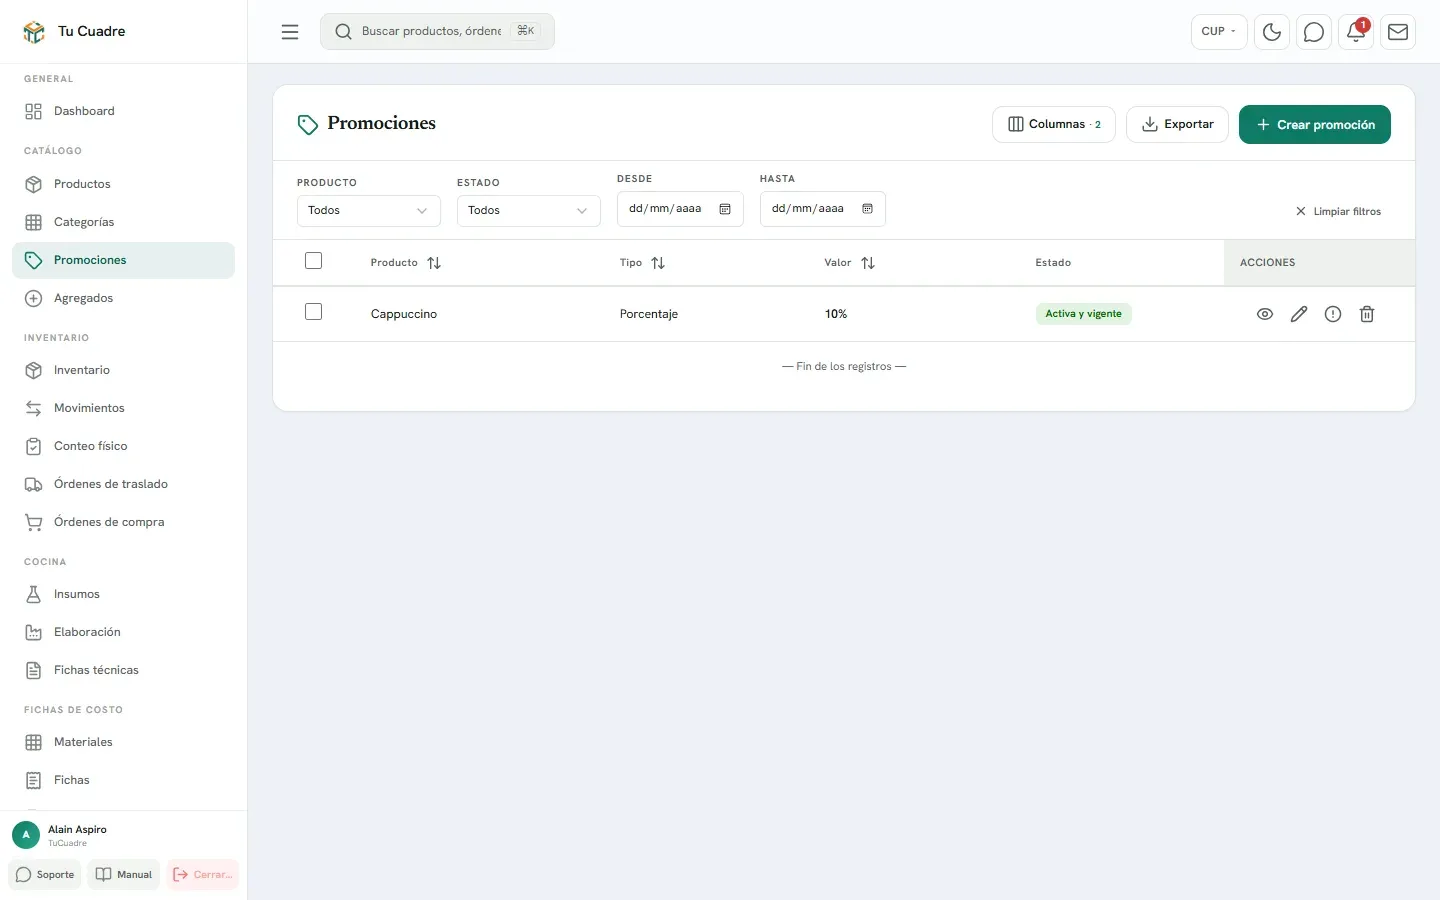Click the search products input field
This screenshot has height=900, width=1440.
tap(437, 31)
